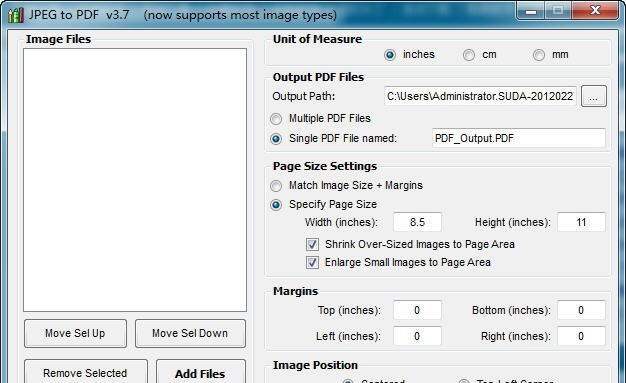
Task: Select Match Image Size + Margins
Action: tap(276, 186)
